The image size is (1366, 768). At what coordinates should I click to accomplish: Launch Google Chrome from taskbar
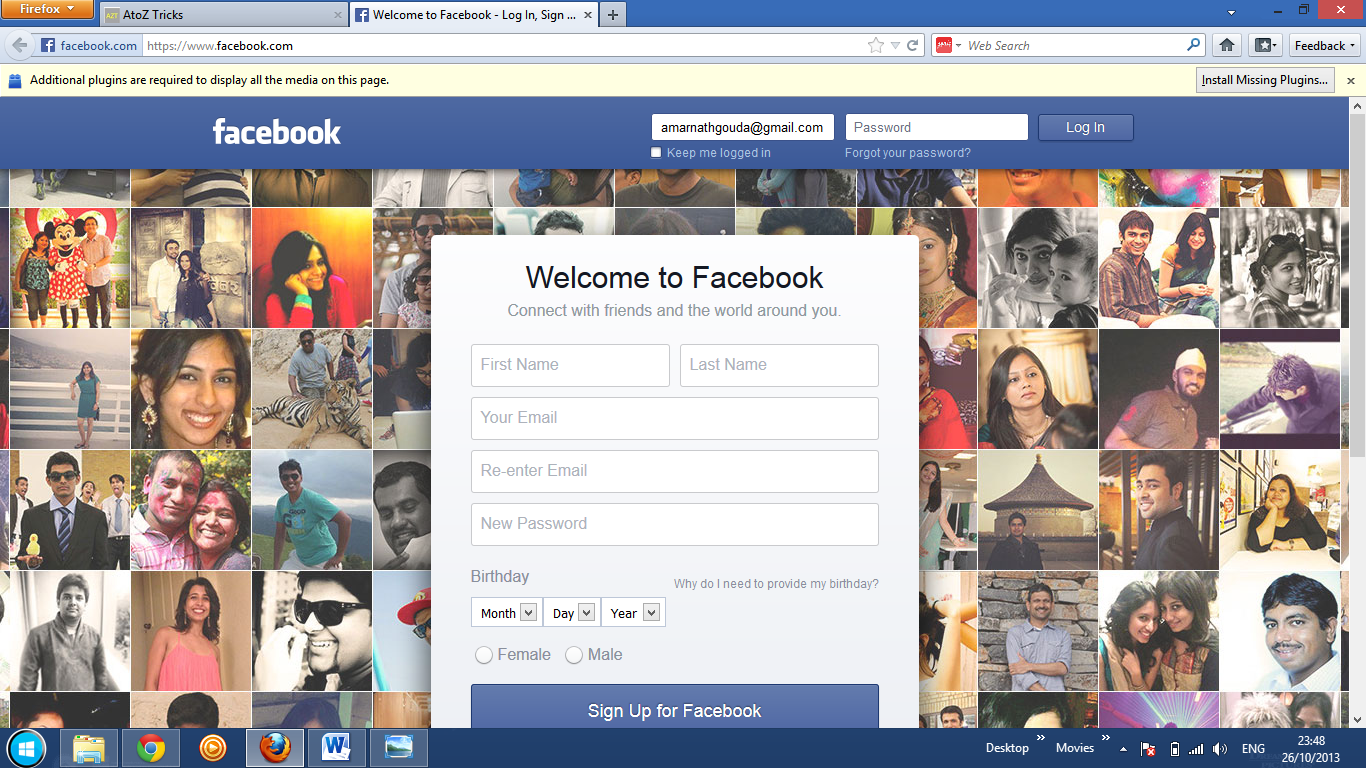(151, 748)
